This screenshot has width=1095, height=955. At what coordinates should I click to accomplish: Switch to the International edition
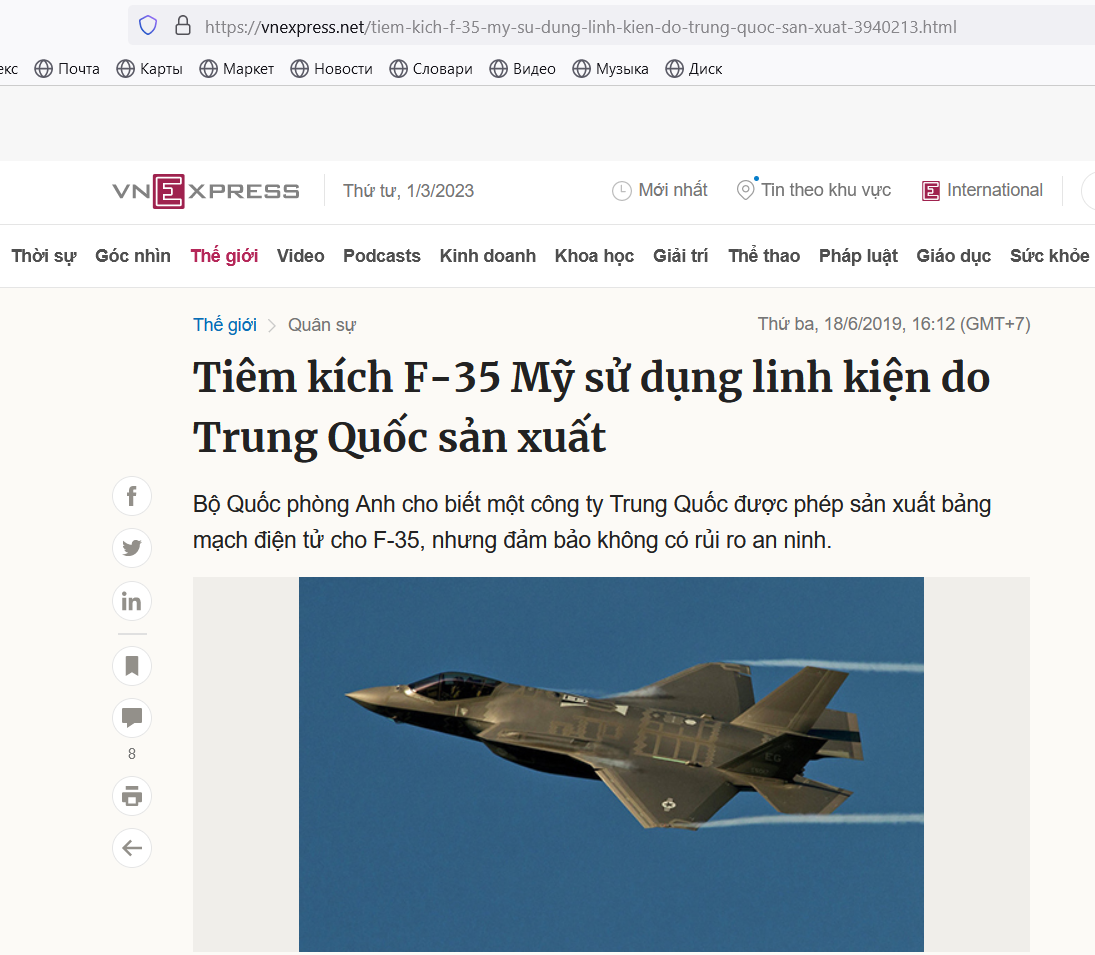[983, 190]
